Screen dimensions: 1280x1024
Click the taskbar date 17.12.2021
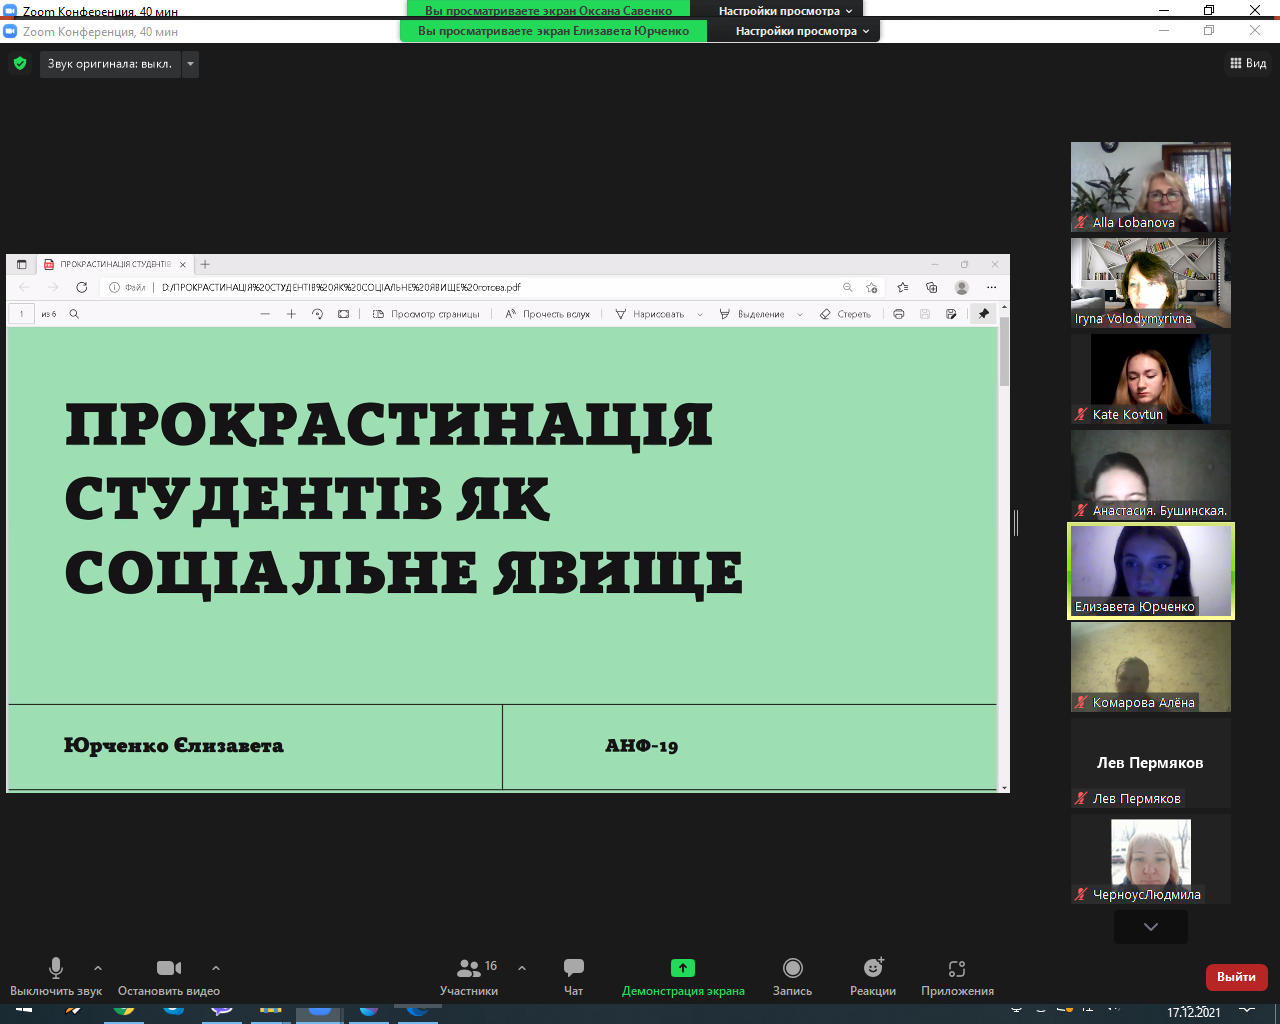pos(1194,1013)
